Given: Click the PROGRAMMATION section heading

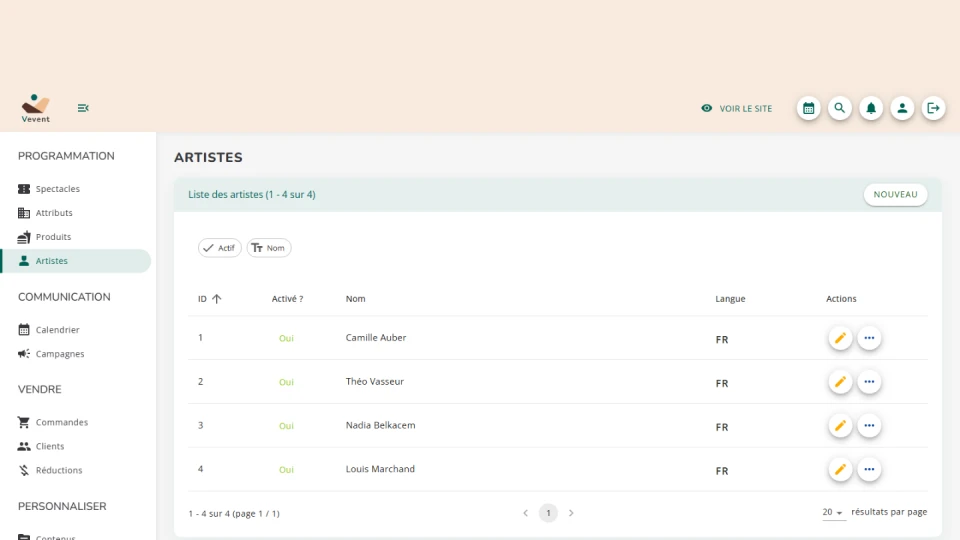Looking at the screenshot, I should [x=66, y=156].
